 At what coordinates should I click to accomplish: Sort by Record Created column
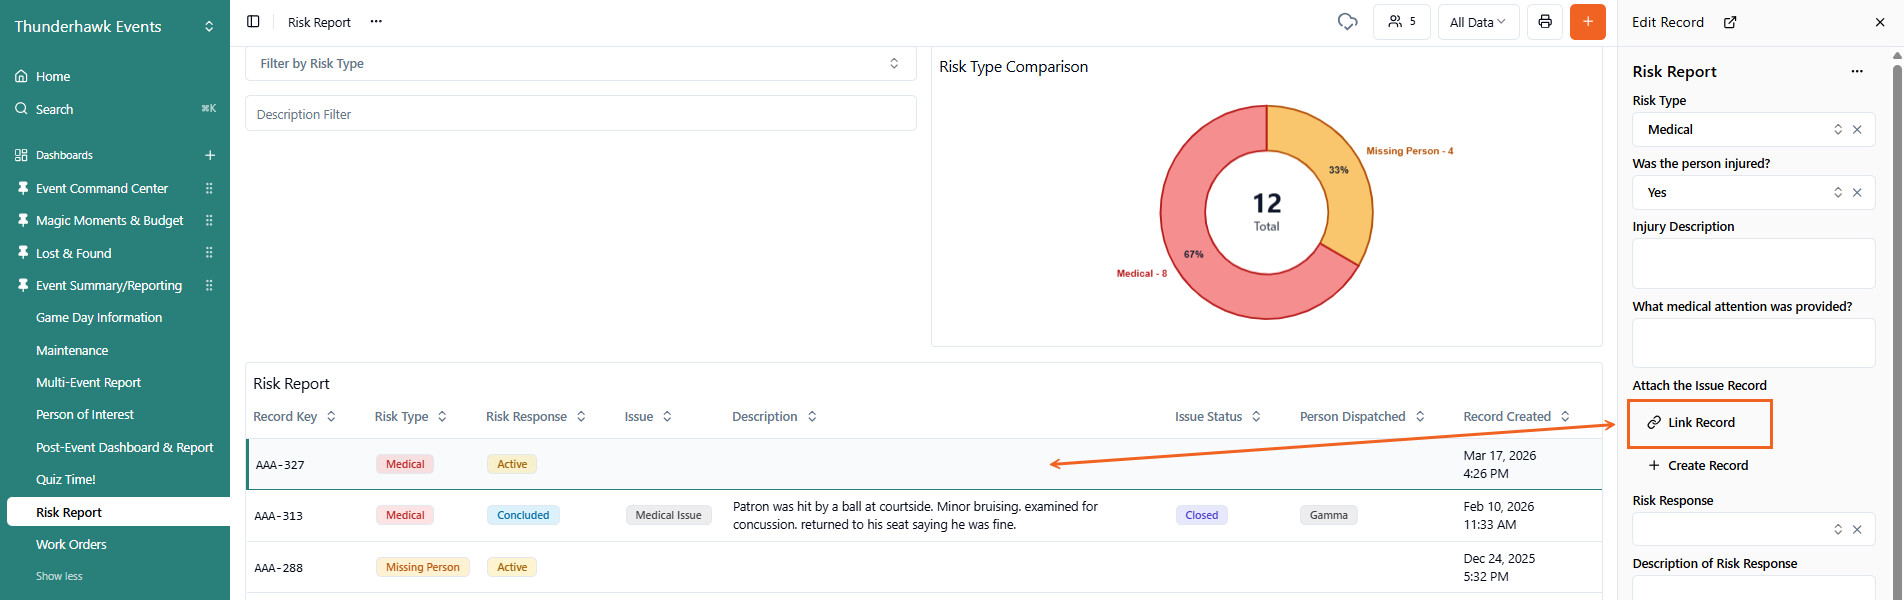coord(1565,417)
